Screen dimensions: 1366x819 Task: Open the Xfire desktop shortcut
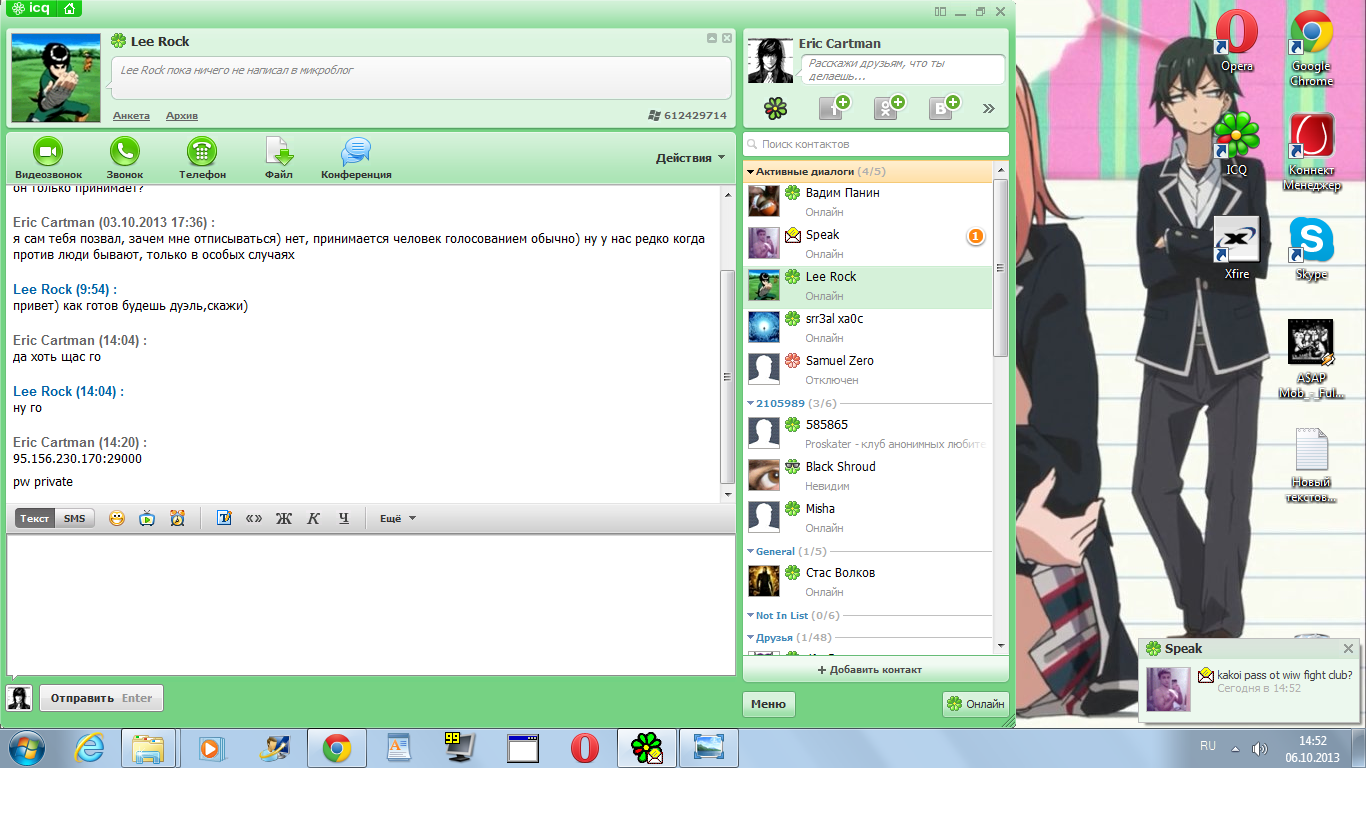(x=1236, y=248)
